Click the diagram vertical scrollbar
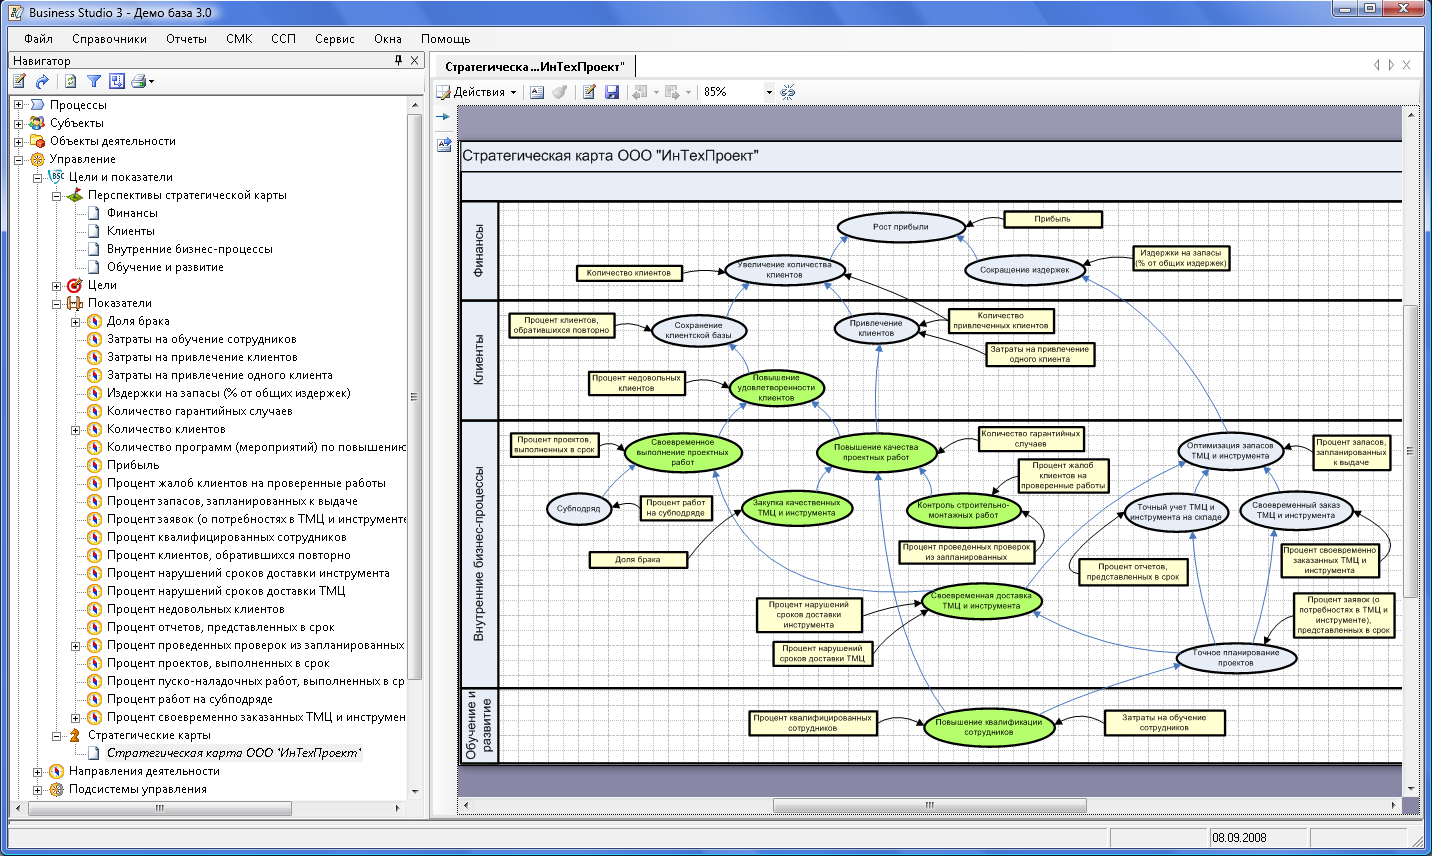 pyautogui.click(x=1411, y=450)
